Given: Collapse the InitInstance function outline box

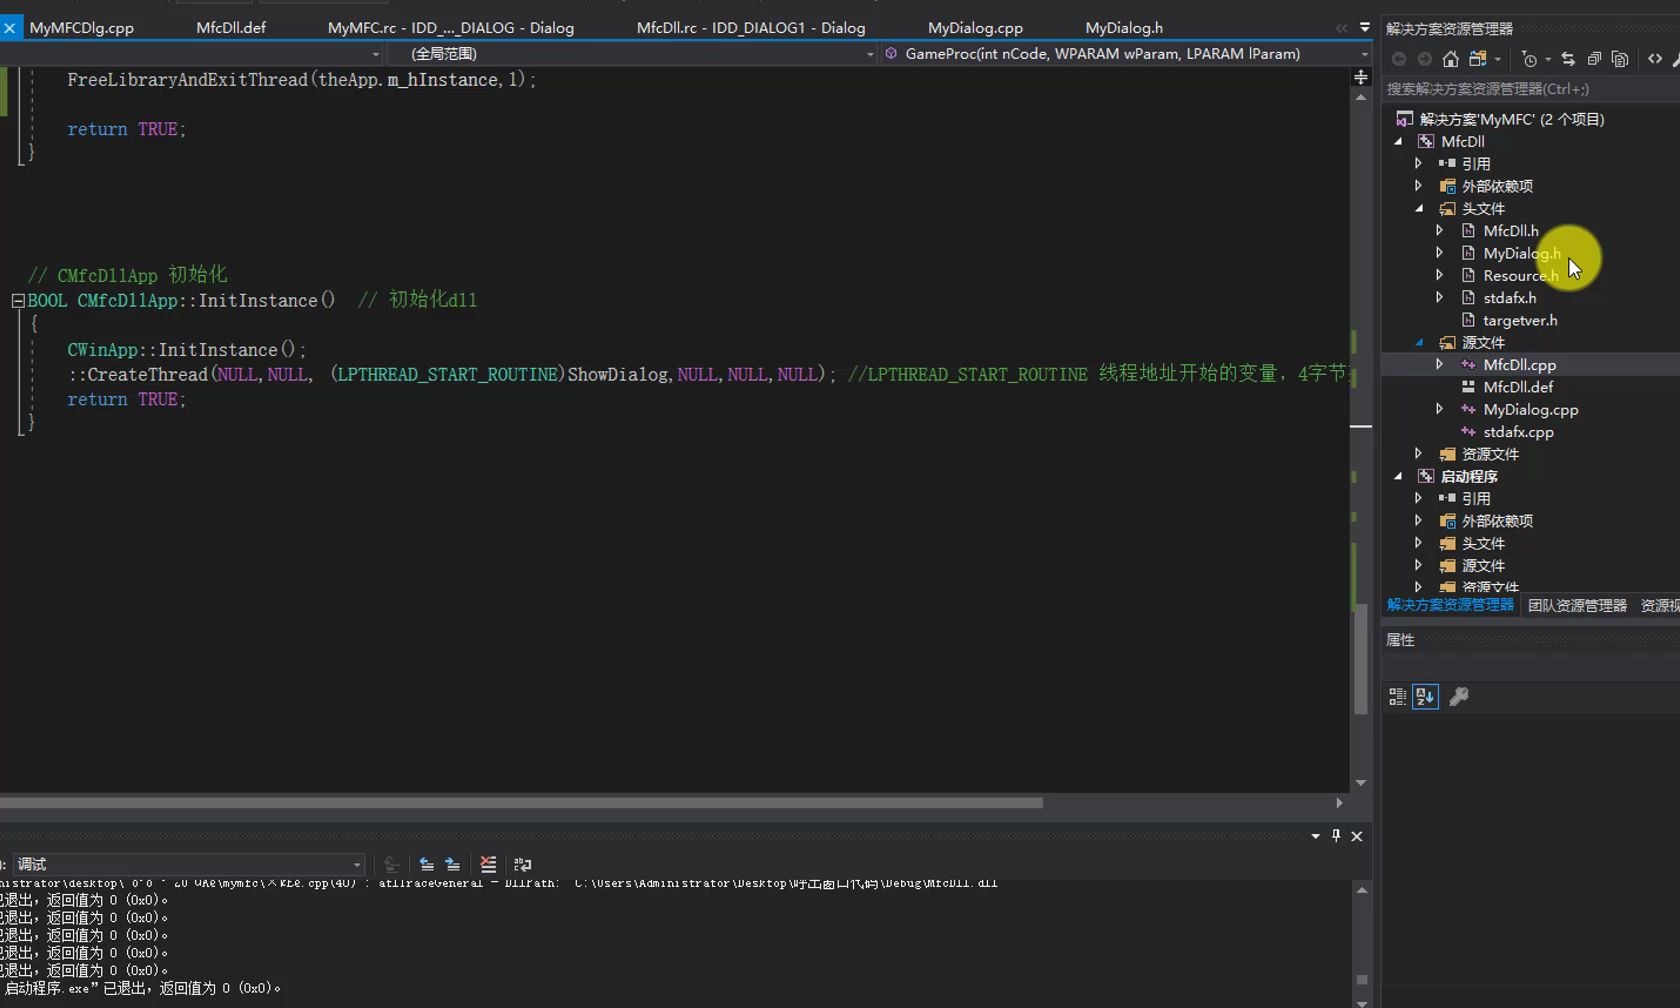Looking at the screenshot, I should point(18,300).
